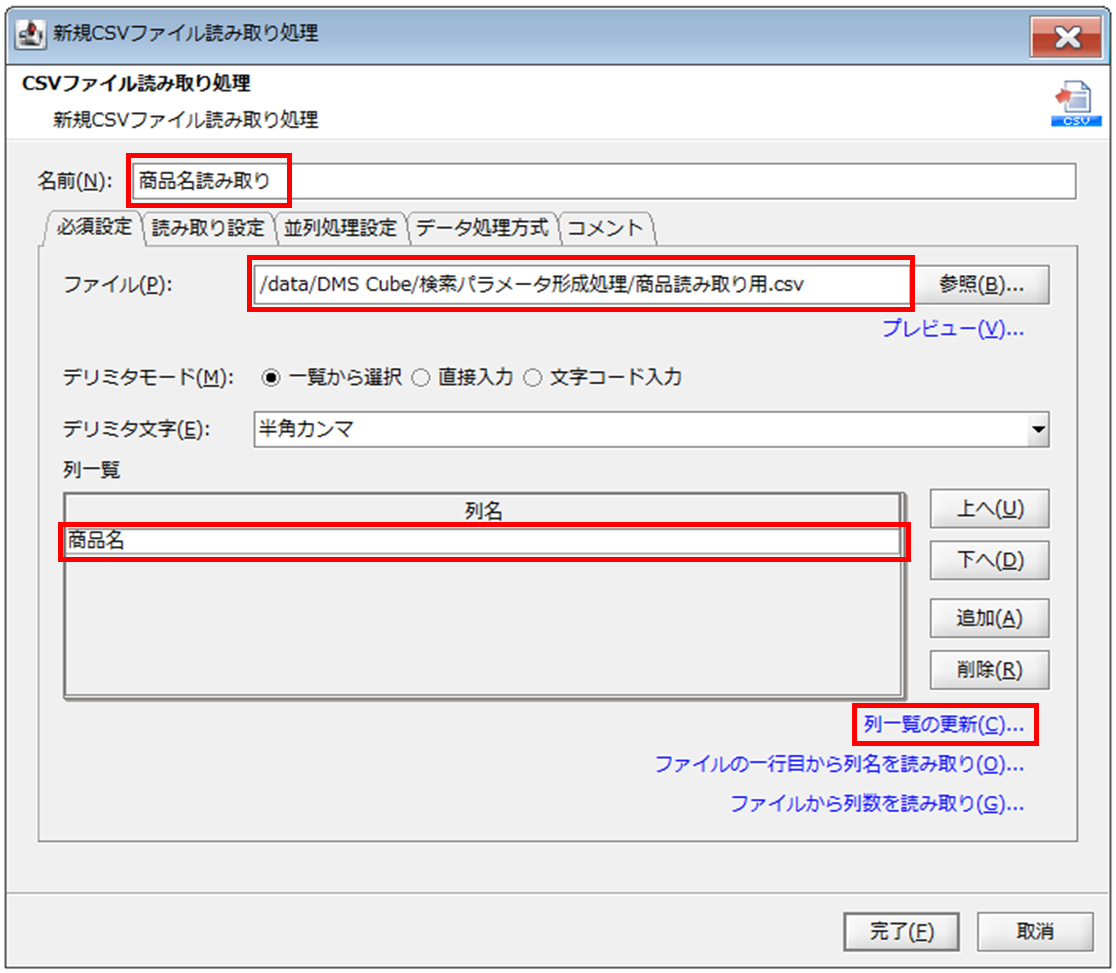The height and width of the screenshot is (973, 1116).
Task: Show the コメント tab
Action: click(x=605, y=228)
